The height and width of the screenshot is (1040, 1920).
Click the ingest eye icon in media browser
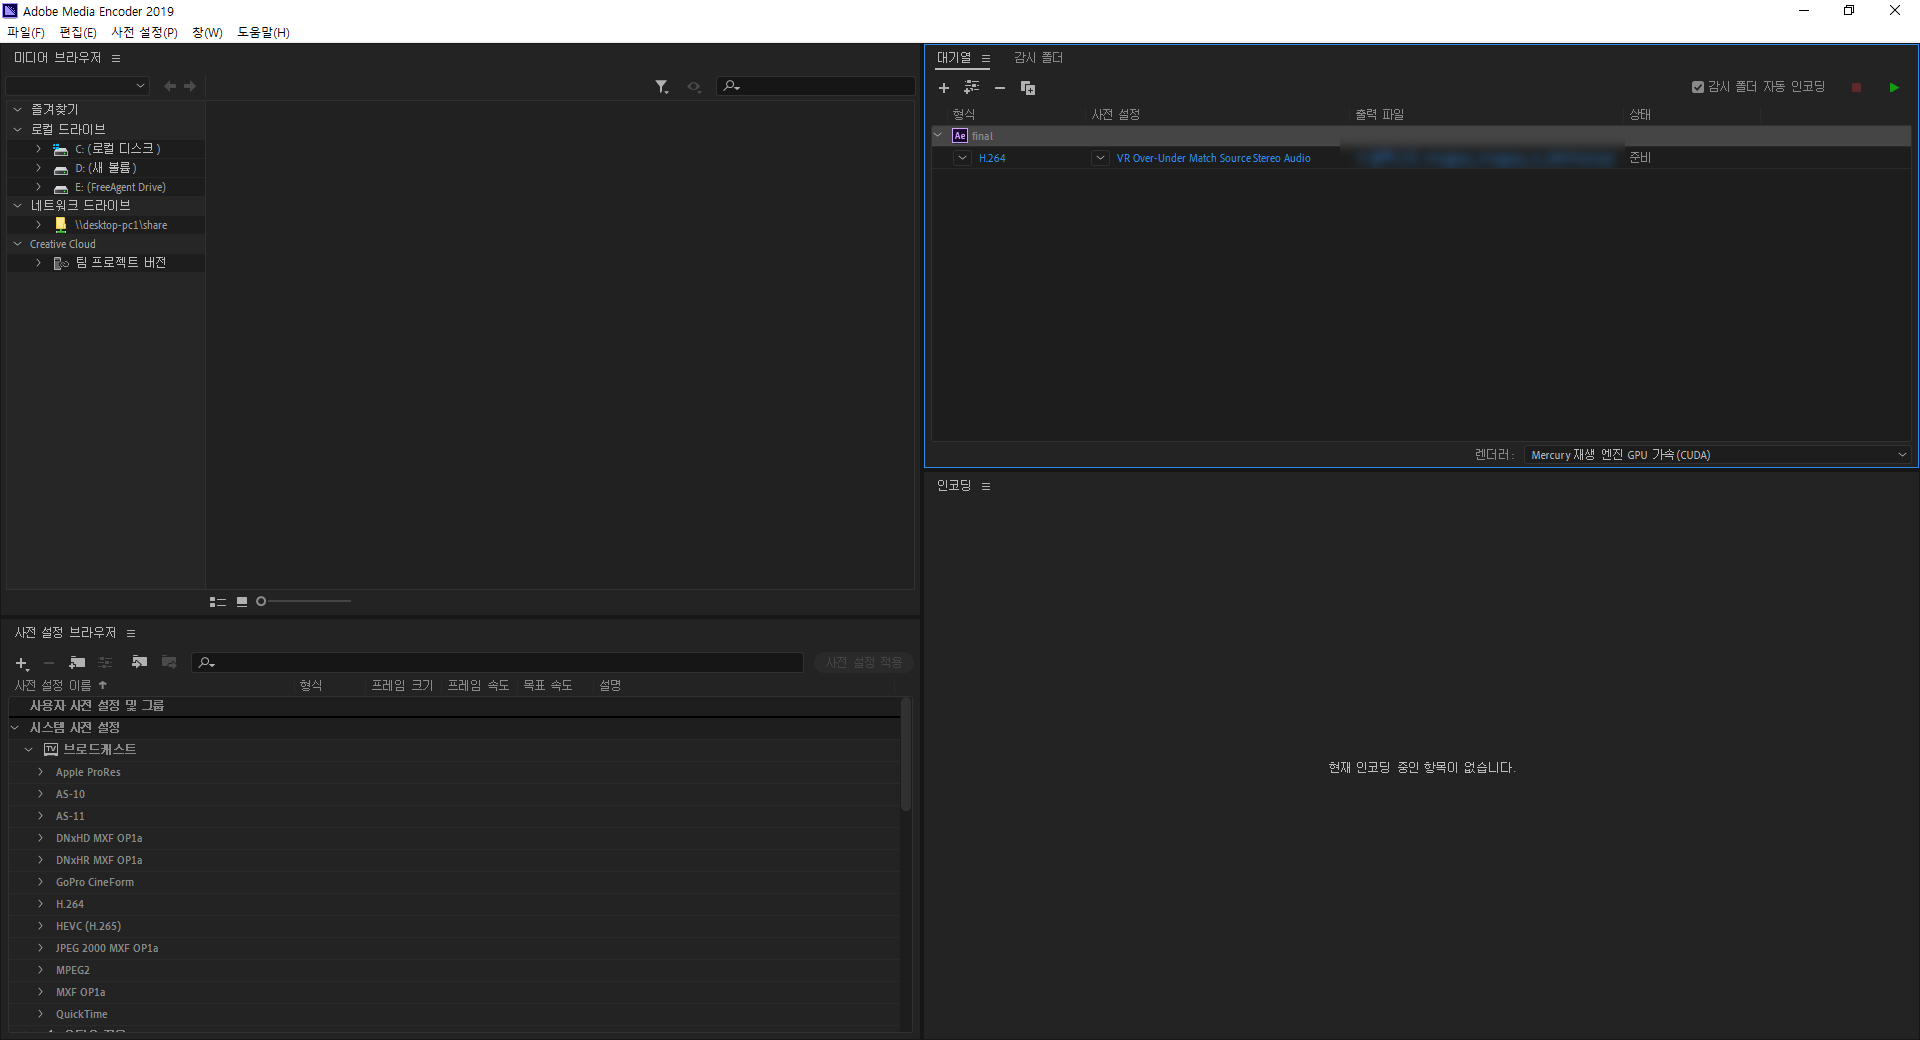[694, 87]
